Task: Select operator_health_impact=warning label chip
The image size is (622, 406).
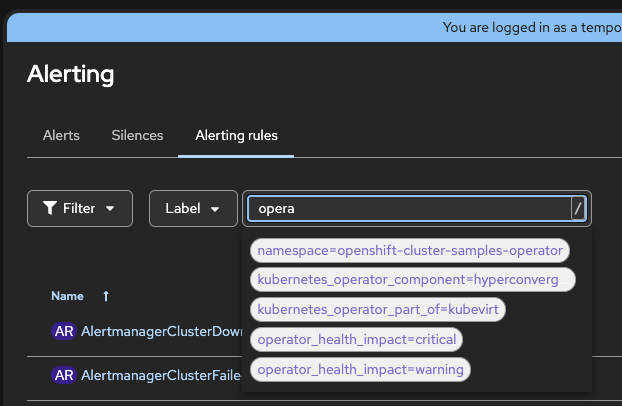Action: pos(360,369)
